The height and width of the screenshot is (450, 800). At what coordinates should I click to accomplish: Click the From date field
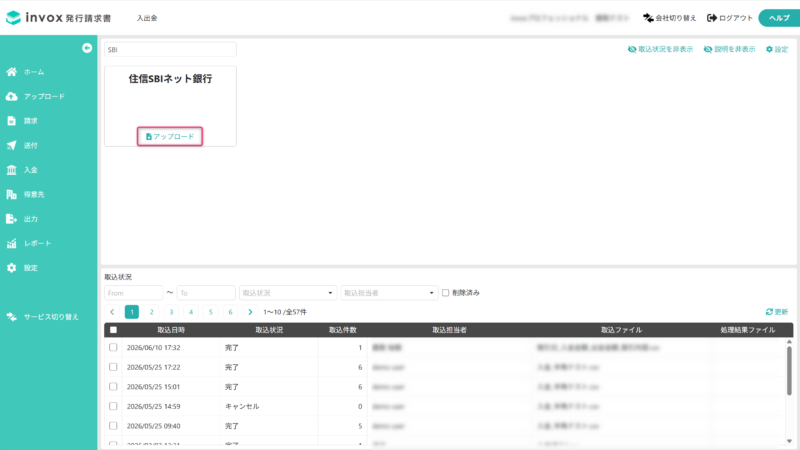[x=133, y=293]
